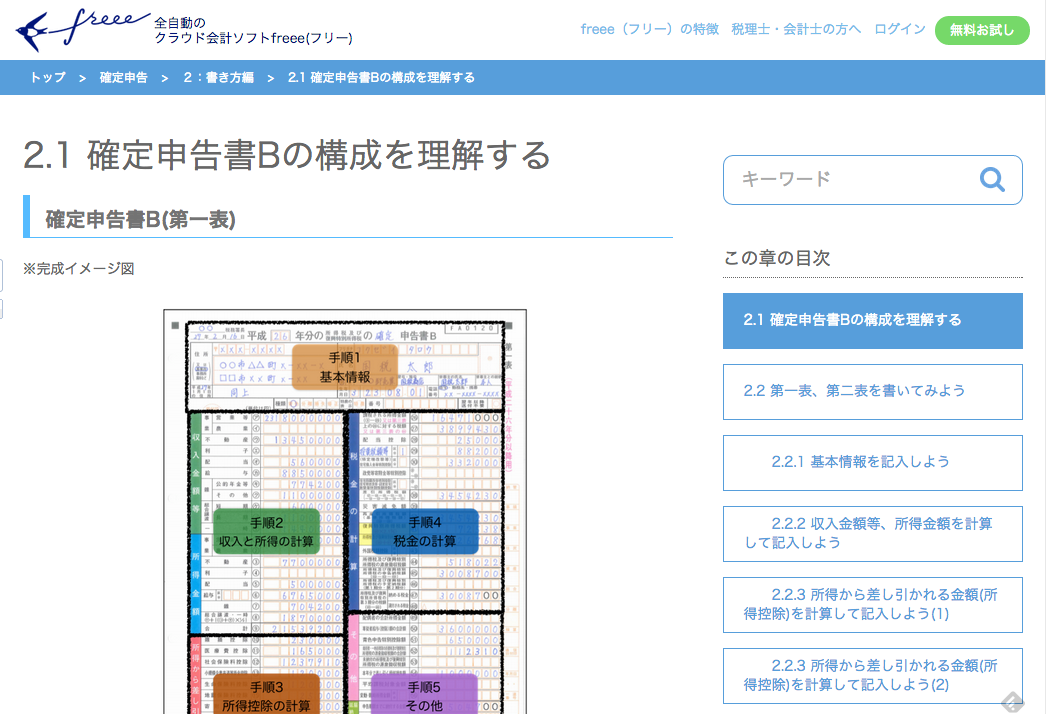The image size is (1046, 714).
Task: Open section 2.2.2 収入金額等、所得金額を計算
Action: (x=872, y=533)
